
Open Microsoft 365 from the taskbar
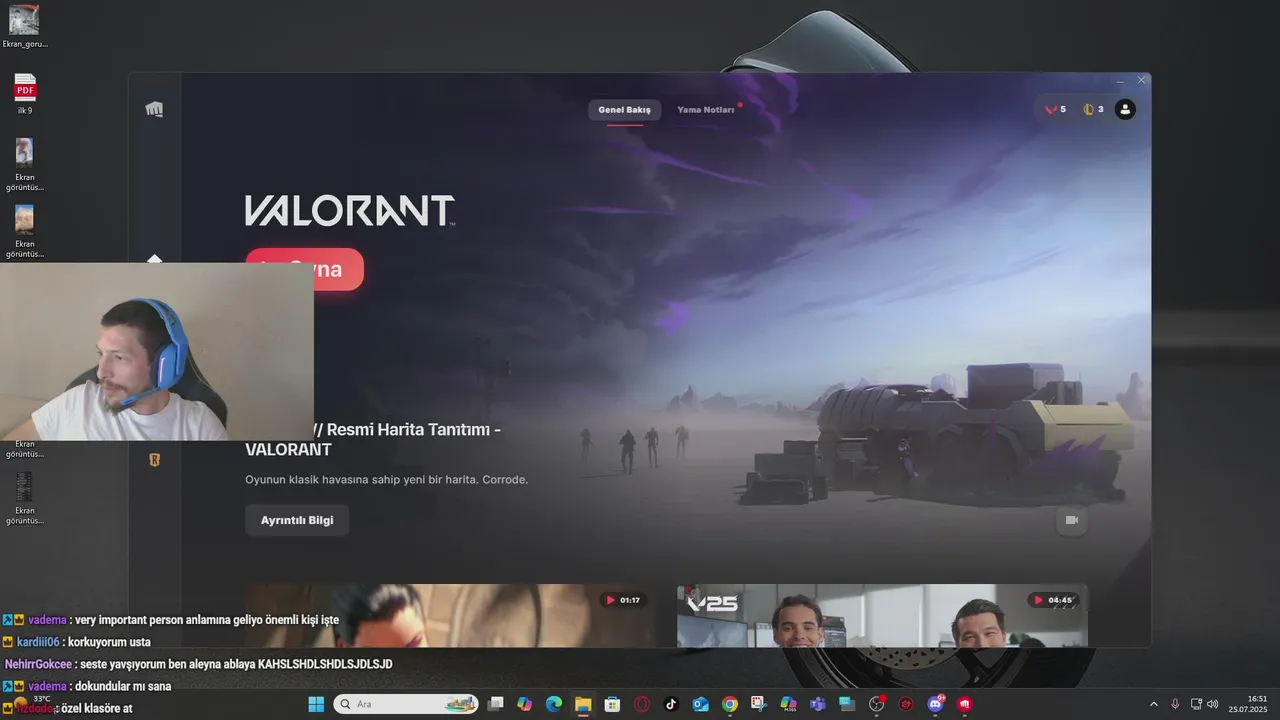tap(788, 704)
